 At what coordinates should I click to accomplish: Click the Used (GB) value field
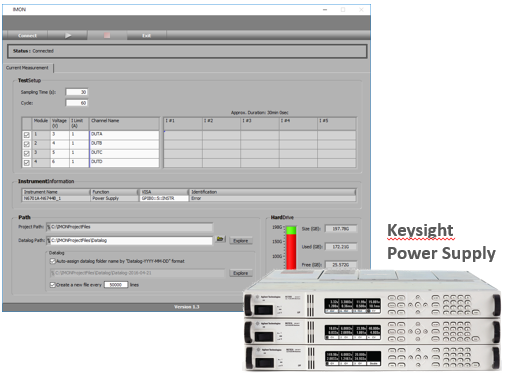341,247
